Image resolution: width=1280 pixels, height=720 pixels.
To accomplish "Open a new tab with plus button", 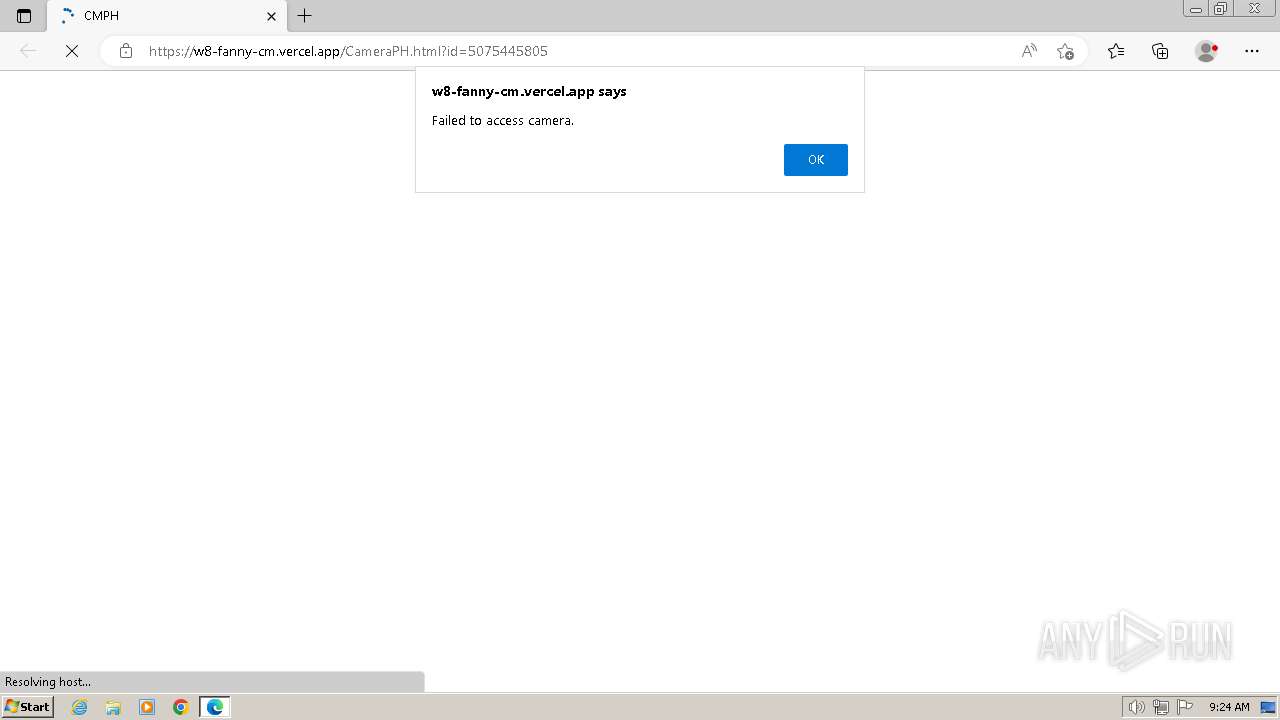I will point(305,16).
